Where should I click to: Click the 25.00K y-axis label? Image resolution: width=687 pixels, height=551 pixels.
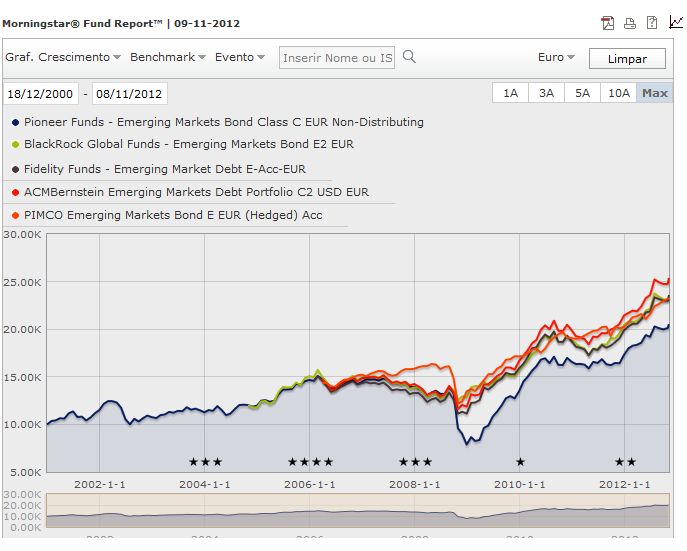(22, 283)
